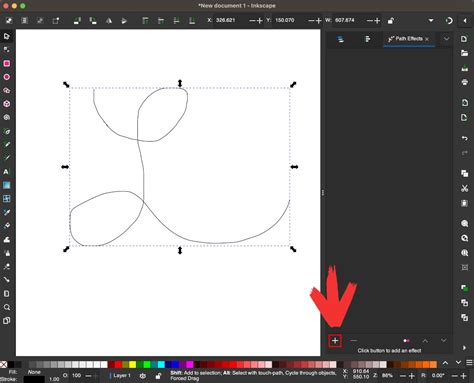This screenshot has width=474, height=383.
Task: Open the toolbar overflow dropdown arrow
Action: click(431, 21)
